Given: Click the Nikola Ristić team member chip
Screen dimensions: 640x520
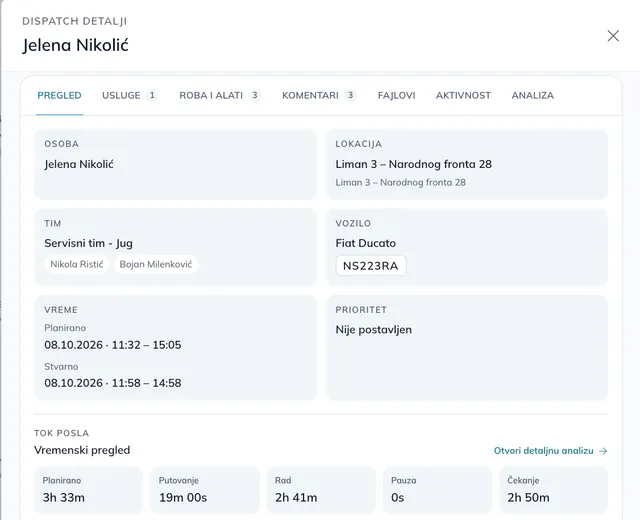Looking at the screenshot, I should (77, 264).
